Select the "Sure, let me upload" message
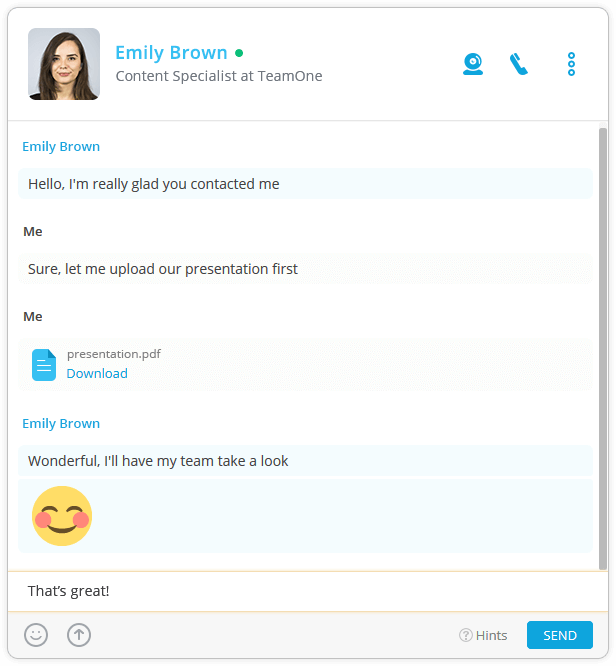The height and width of the screenshot is (666, 616). pyautogui.click(x=305, y=269)
